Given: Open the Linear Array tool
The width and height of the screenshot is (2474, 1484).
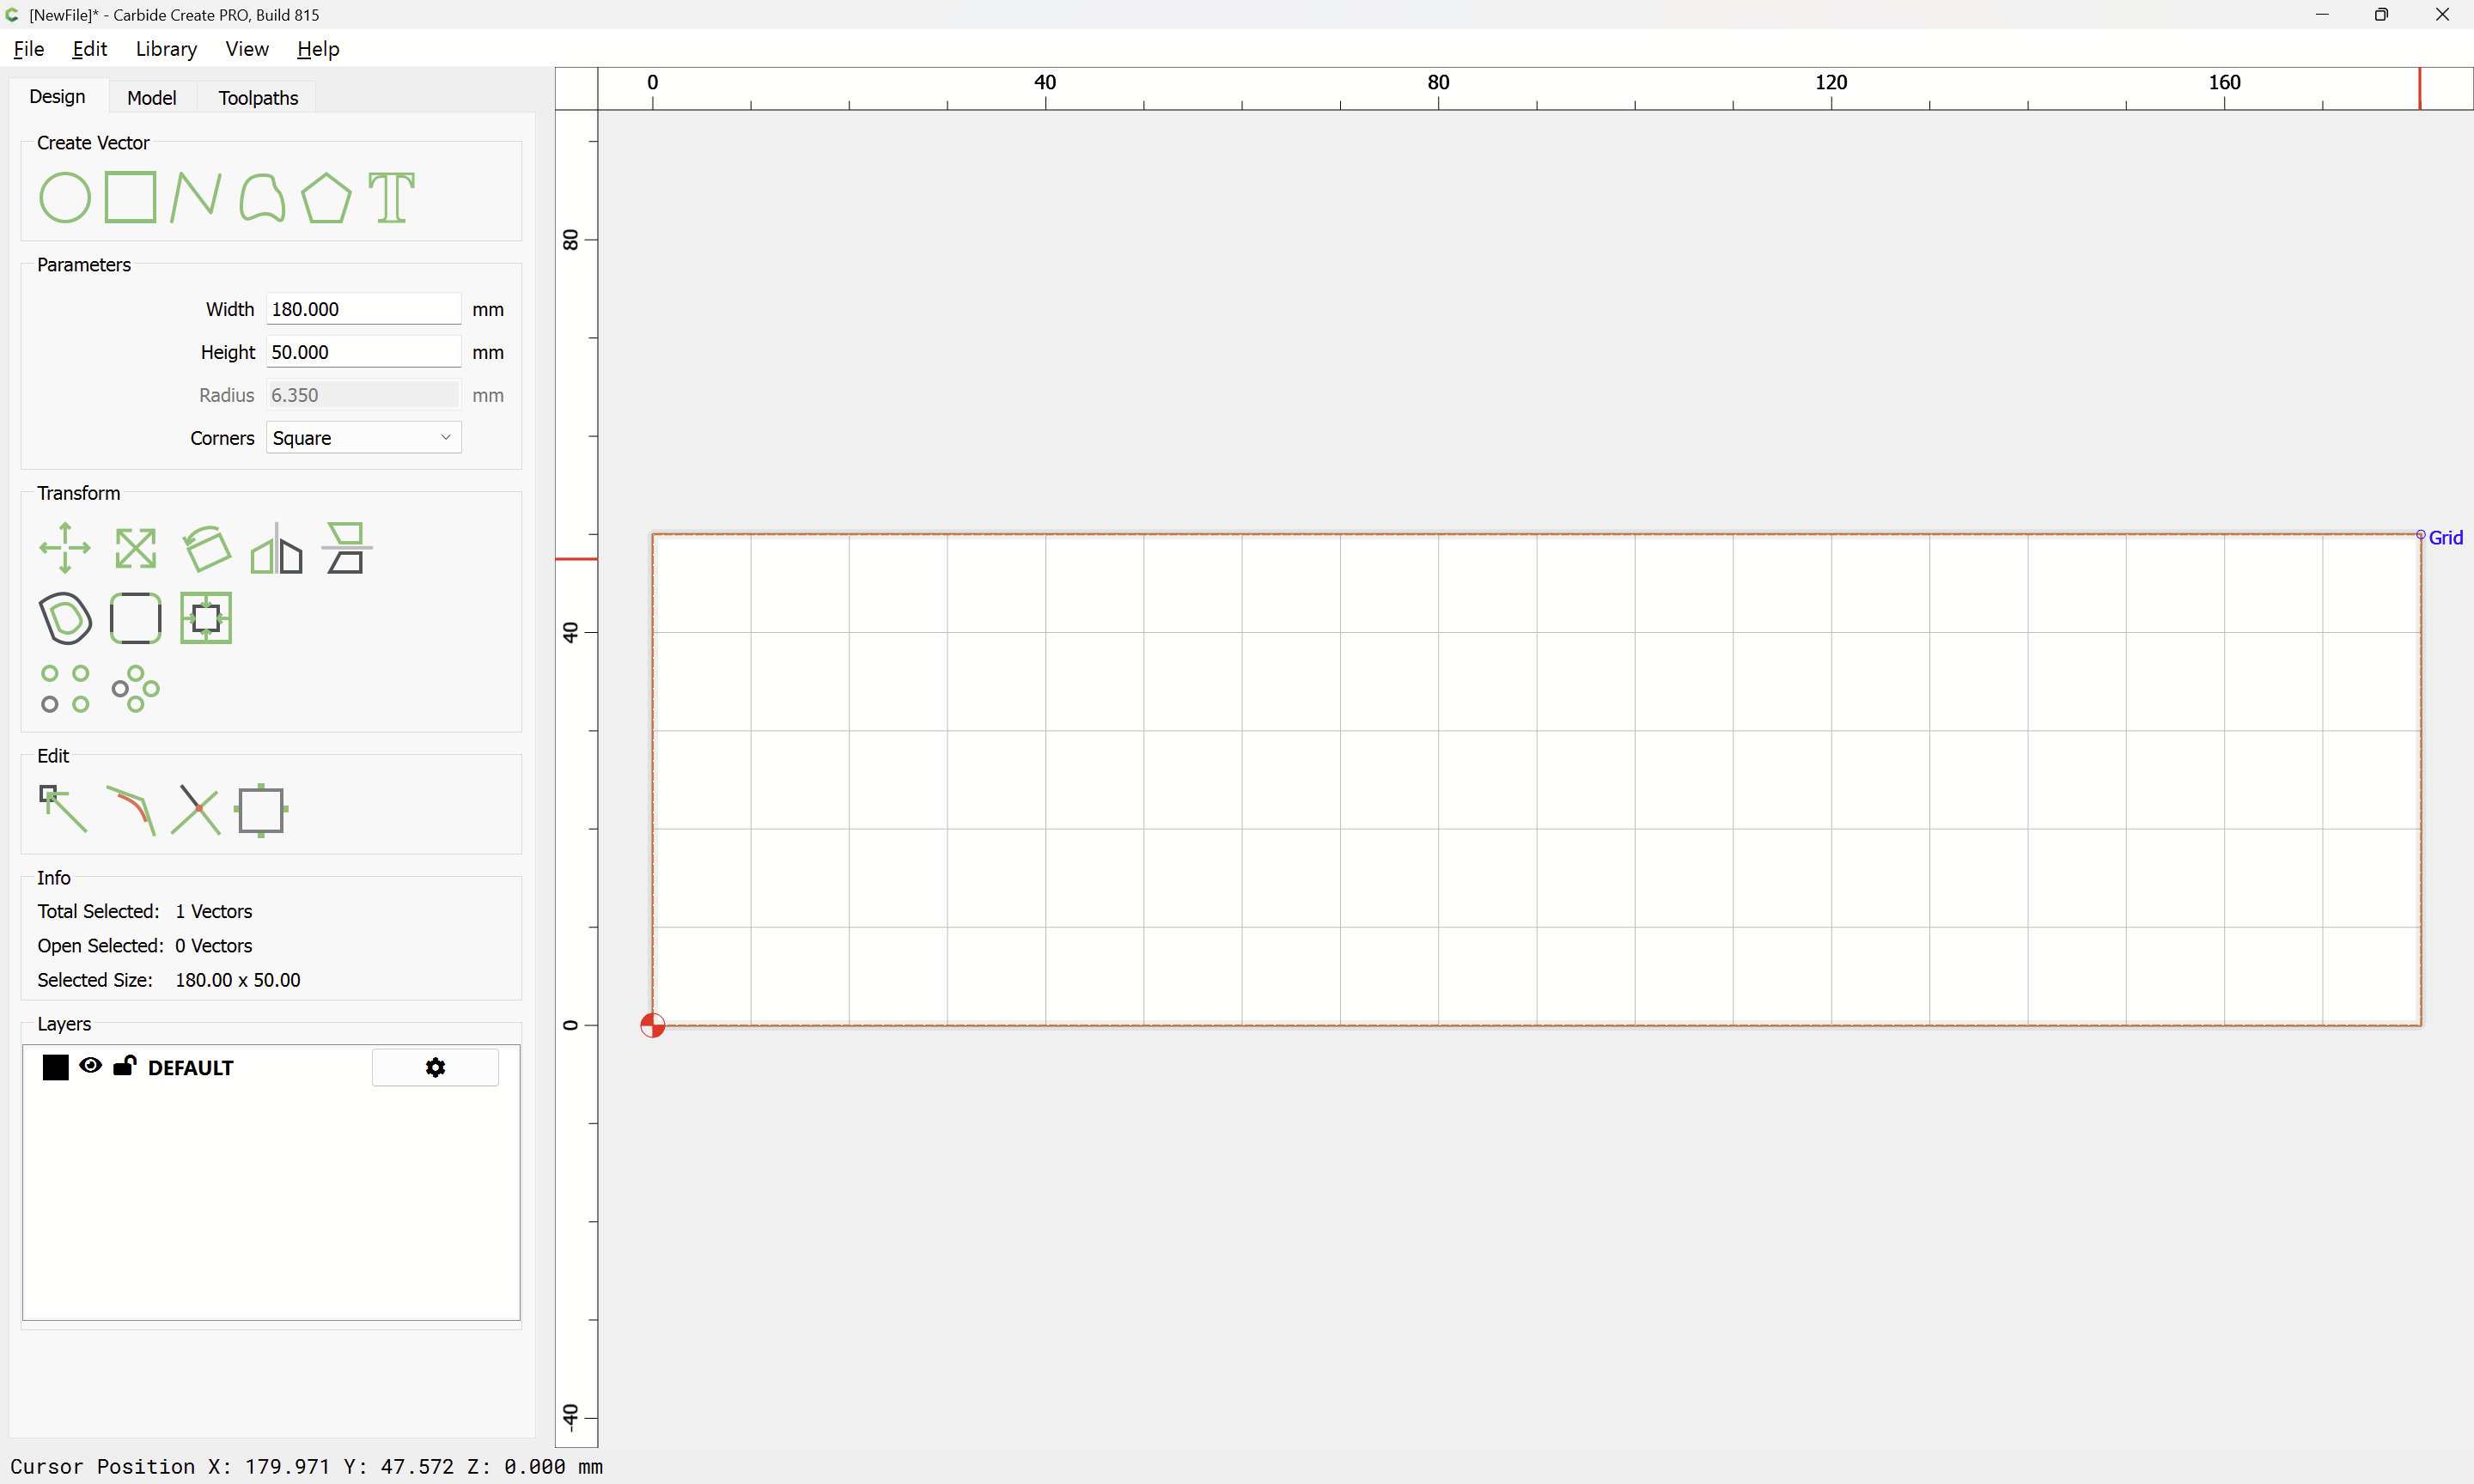Looking at the screenshot, I should coord(65,689).
